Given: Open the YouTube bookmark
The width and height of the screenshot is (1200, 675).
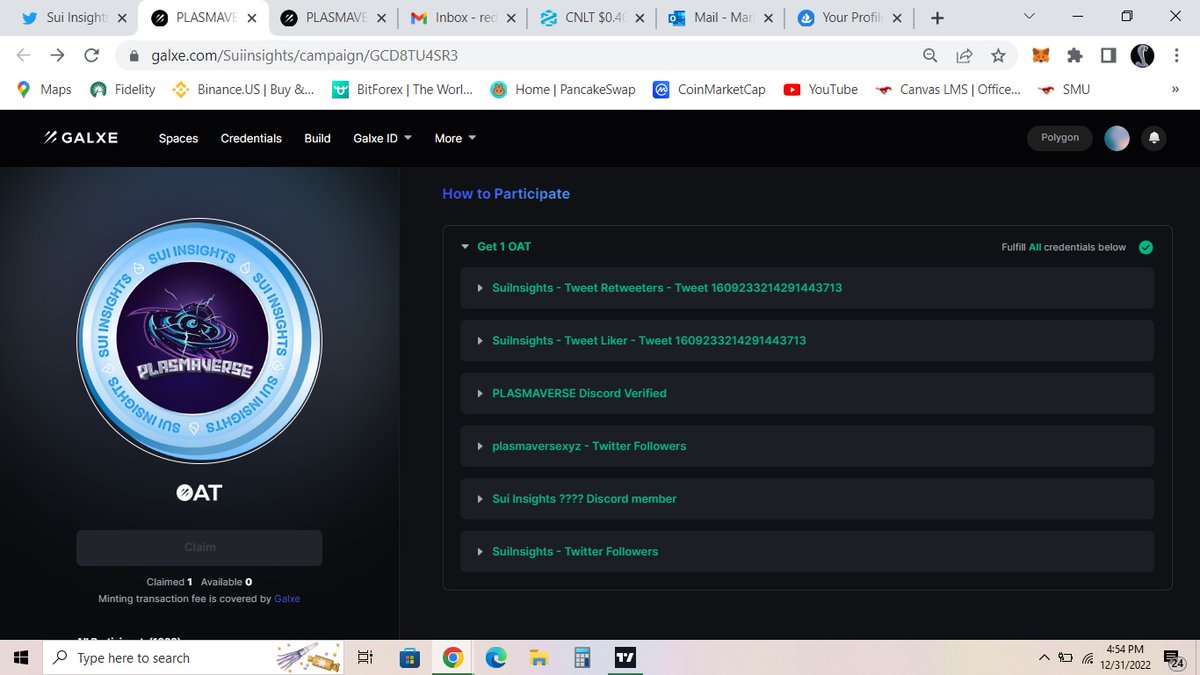Looking at the screenshot, I should coord(820,89).
